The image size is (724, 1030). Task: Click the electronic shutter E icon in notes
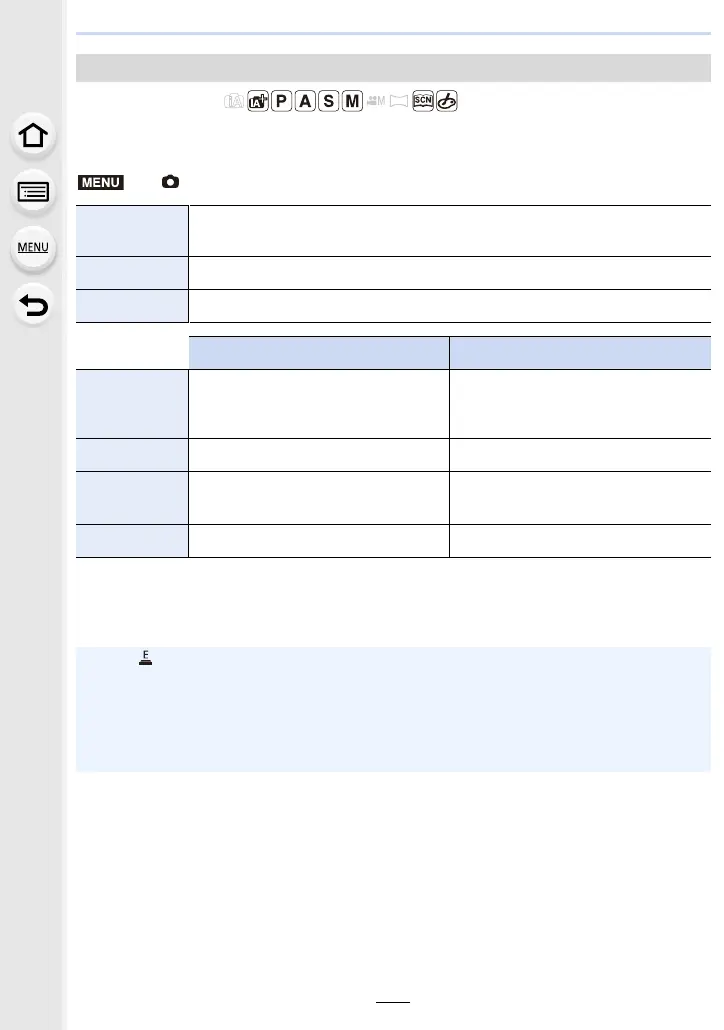pos(146,658)
